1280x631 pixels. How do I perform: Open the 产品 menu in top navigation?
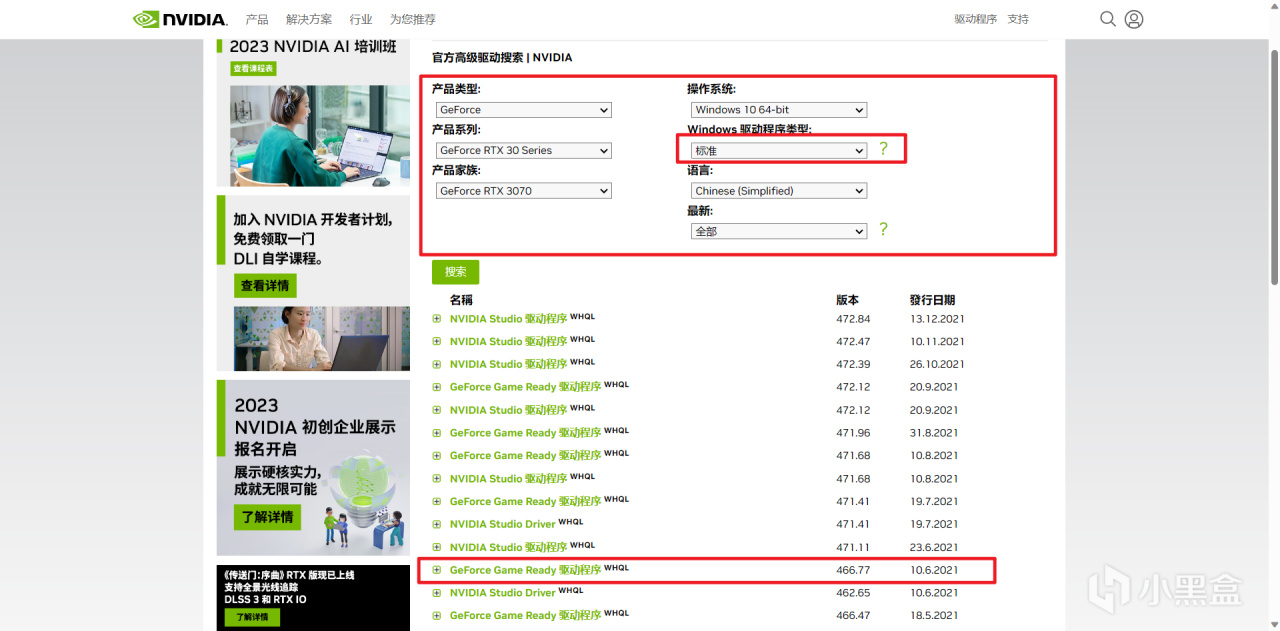[257, 19]
